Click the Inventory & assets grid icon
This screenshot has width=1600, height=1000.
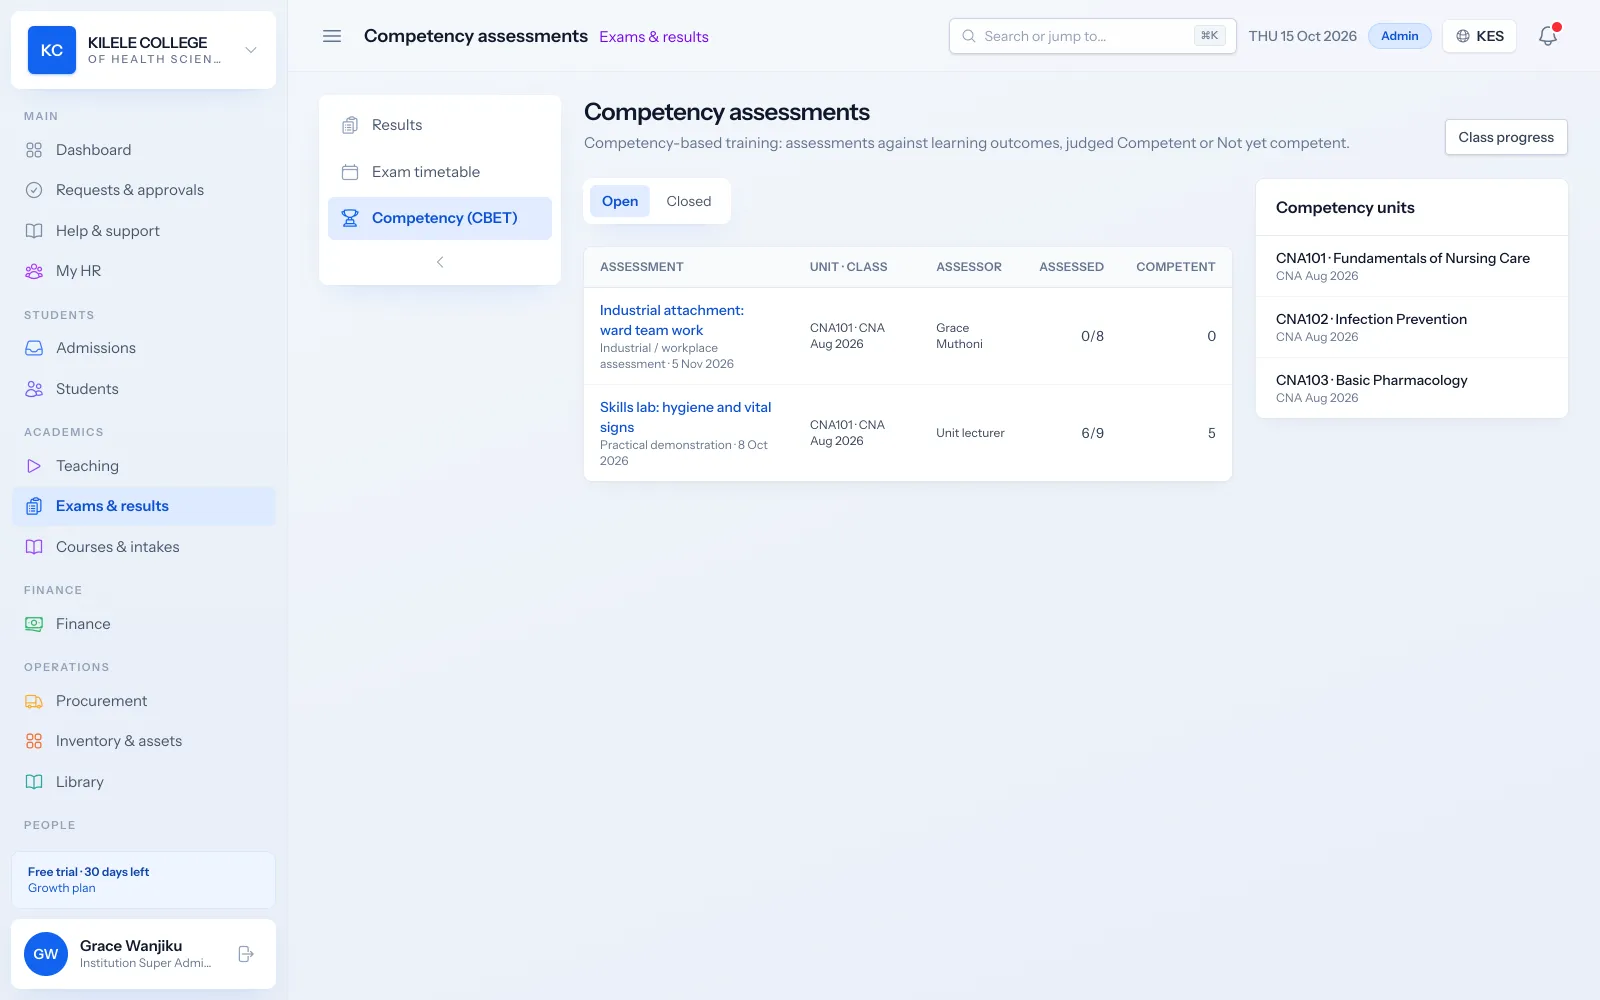(x=34, y=741)
